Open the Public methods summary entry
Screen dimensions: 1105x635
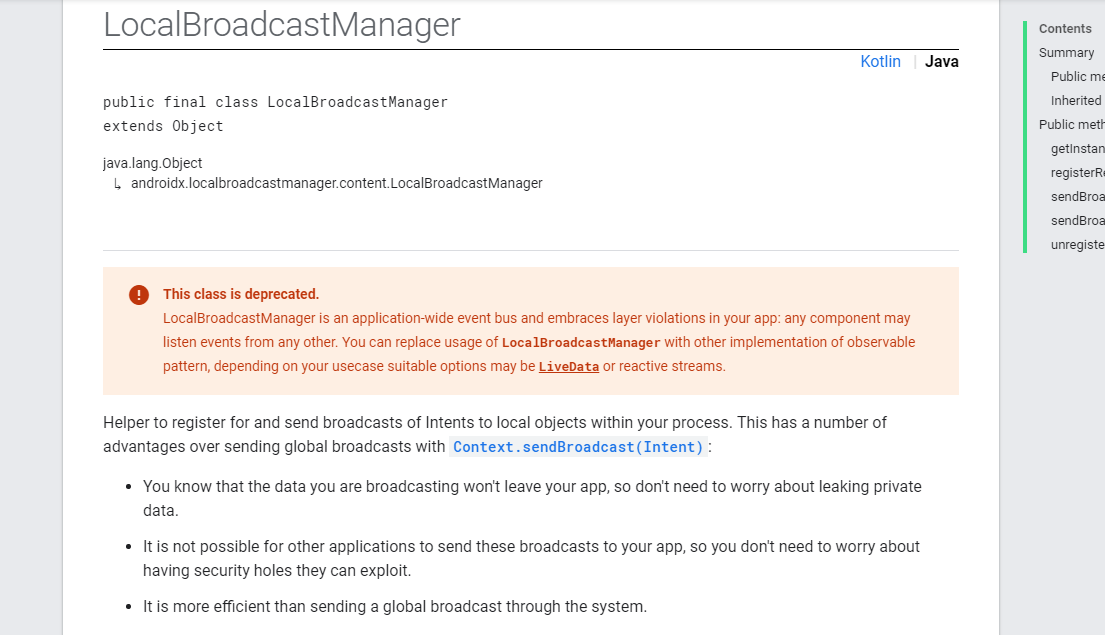point(1076,76)
